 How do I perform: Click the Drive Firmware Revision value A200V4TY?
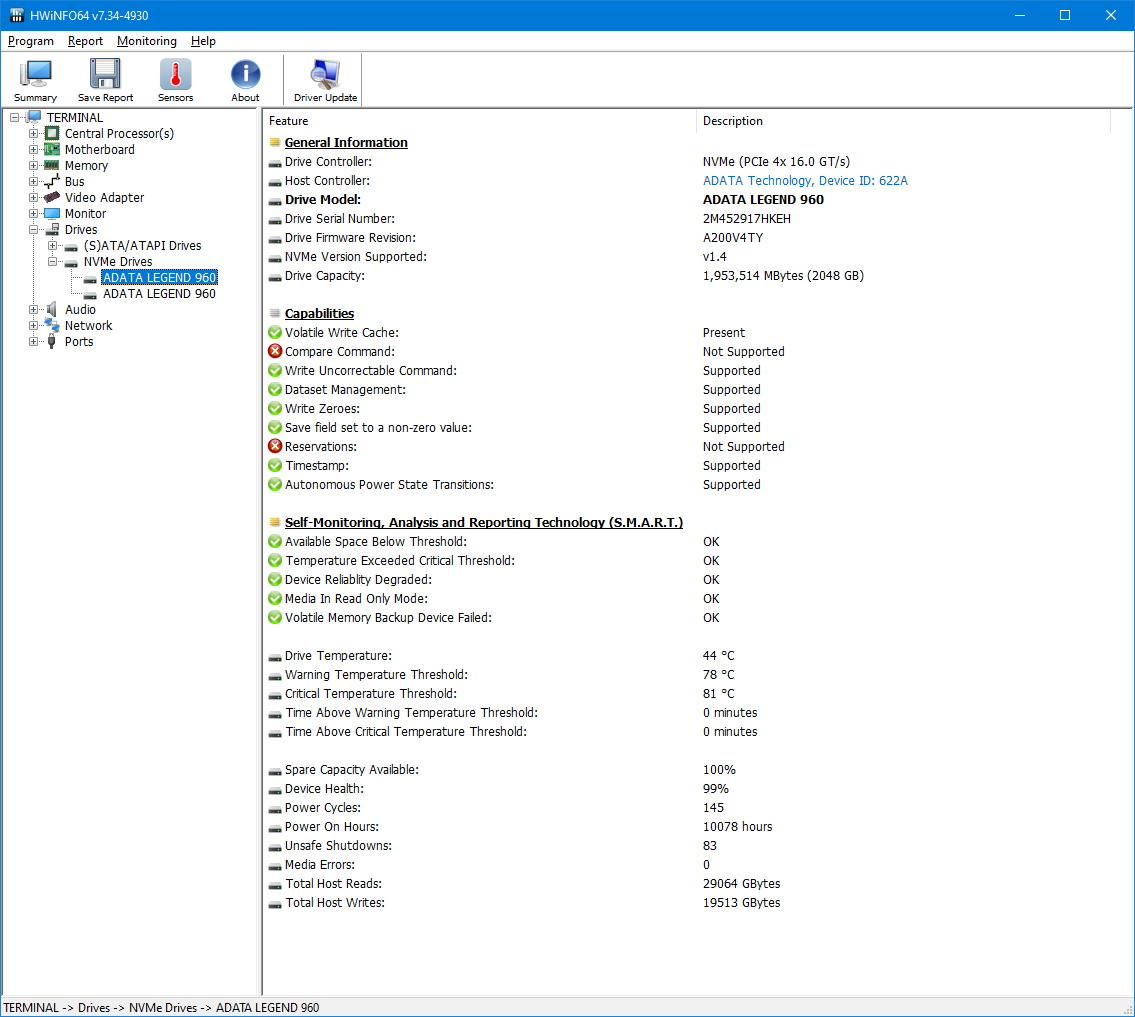pyautogui.click(x=733, y=237)
